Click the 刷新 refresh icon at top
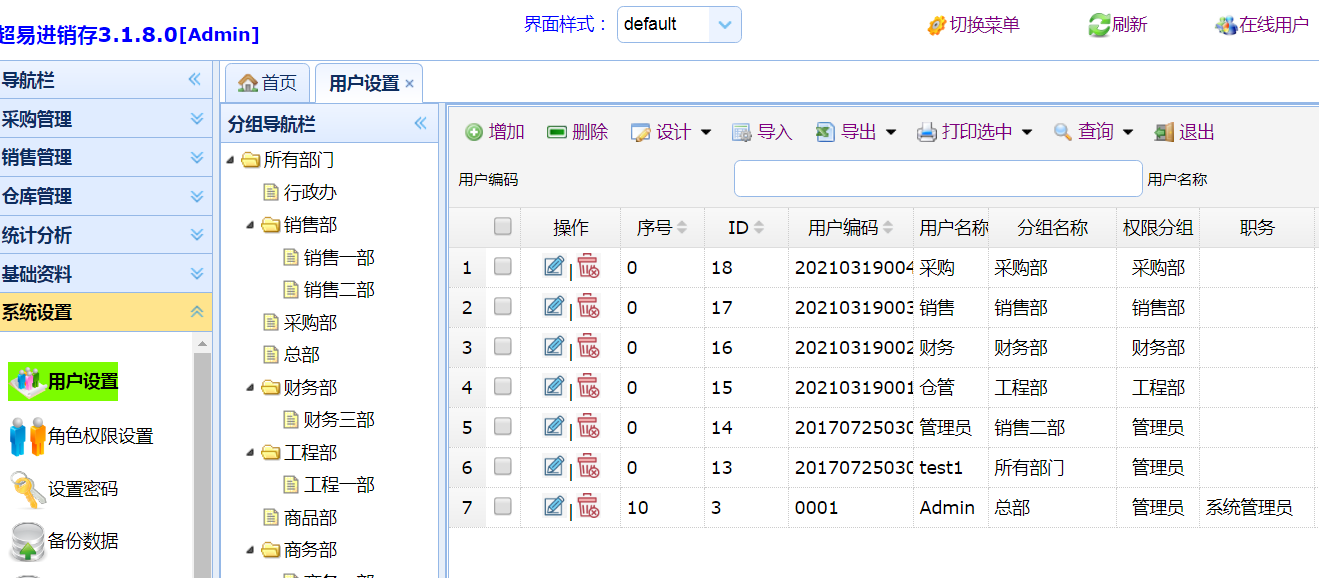The image size is (1319, 578). [x=1099, y=25]
